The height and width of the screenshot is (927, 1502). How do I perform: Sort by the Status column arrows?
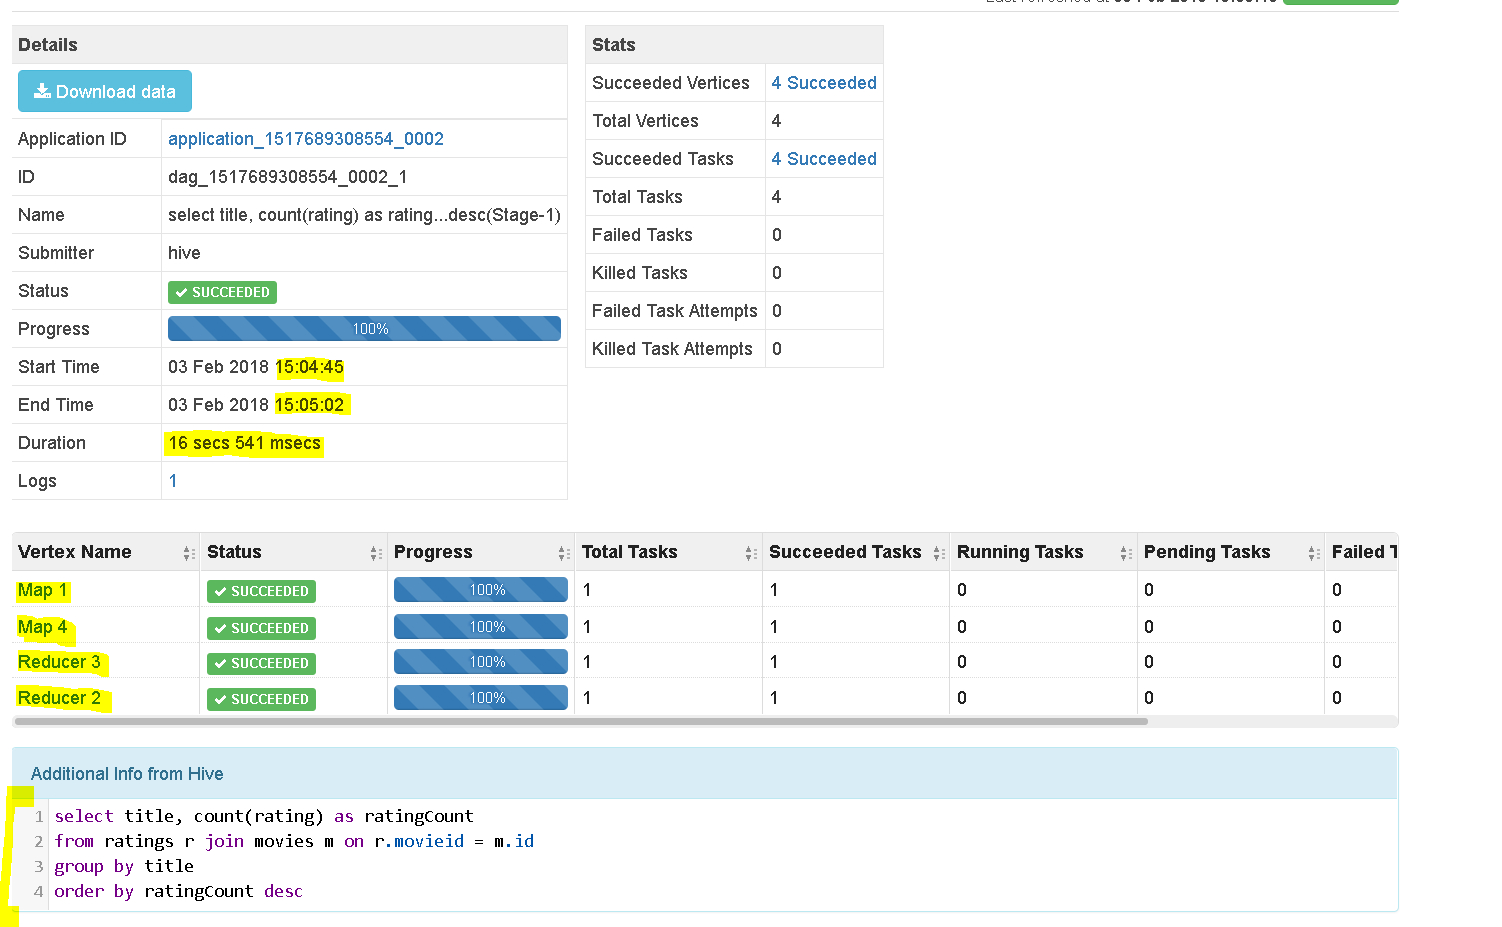tap(376, 553)
